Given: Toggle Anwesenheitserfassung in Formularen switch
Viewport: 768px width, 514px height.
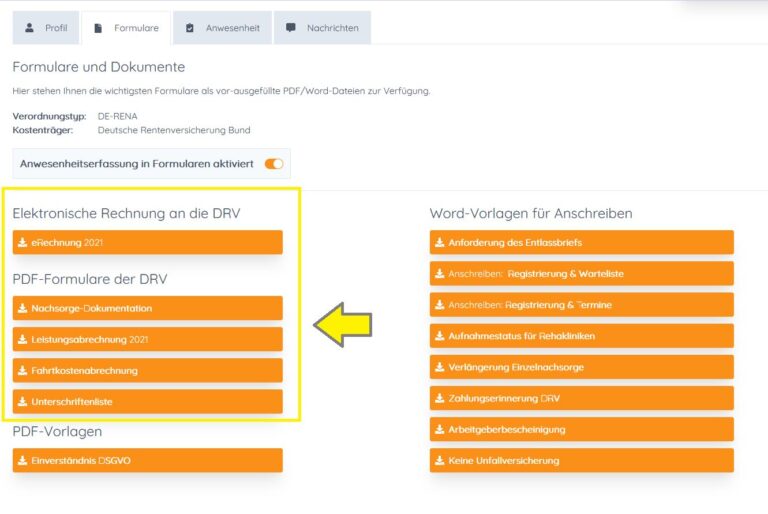Looking at the screenshot, I should coord(273,163).
